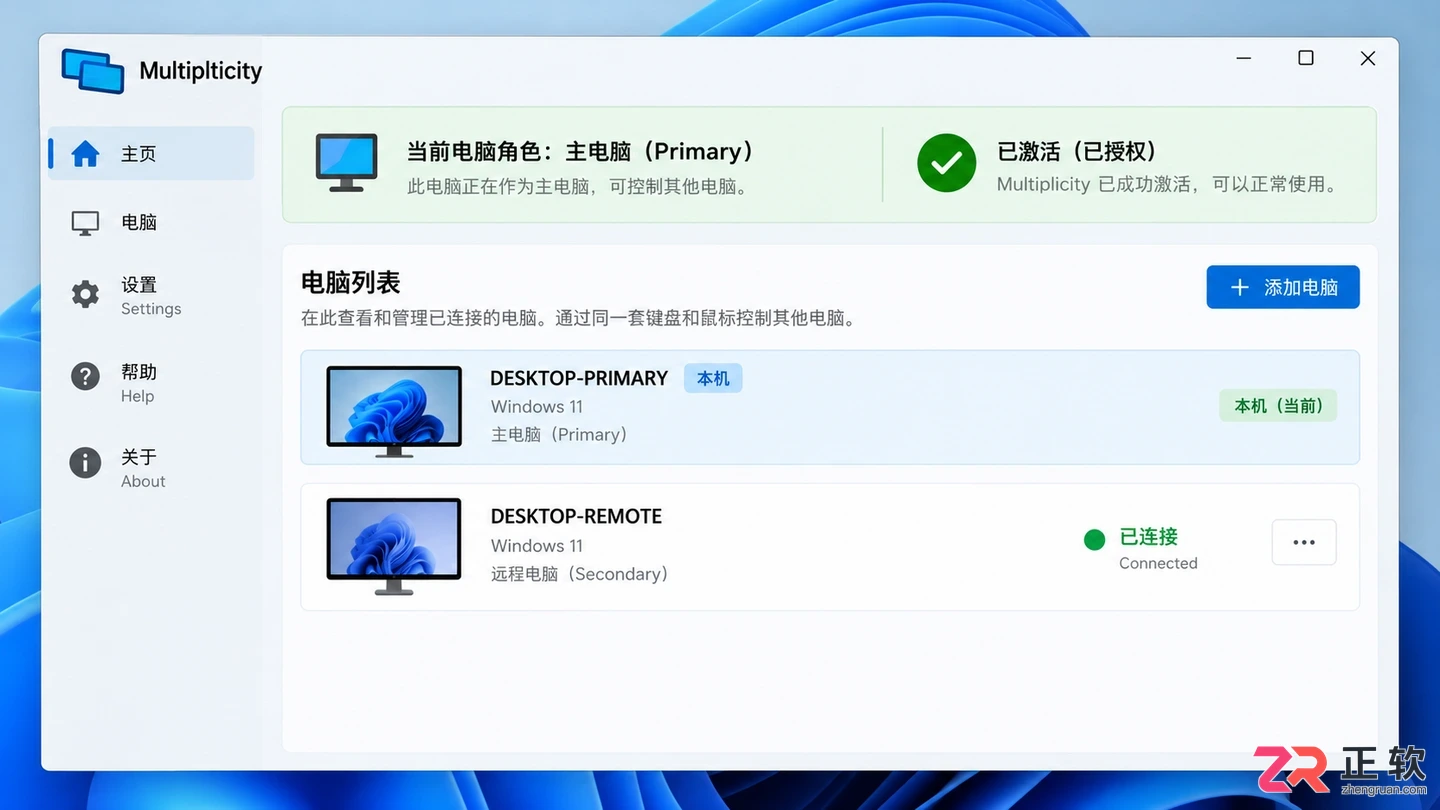Select the DESKTOP-PRIMARY name text
The image size is (1440, 810).
coord(579,378)
